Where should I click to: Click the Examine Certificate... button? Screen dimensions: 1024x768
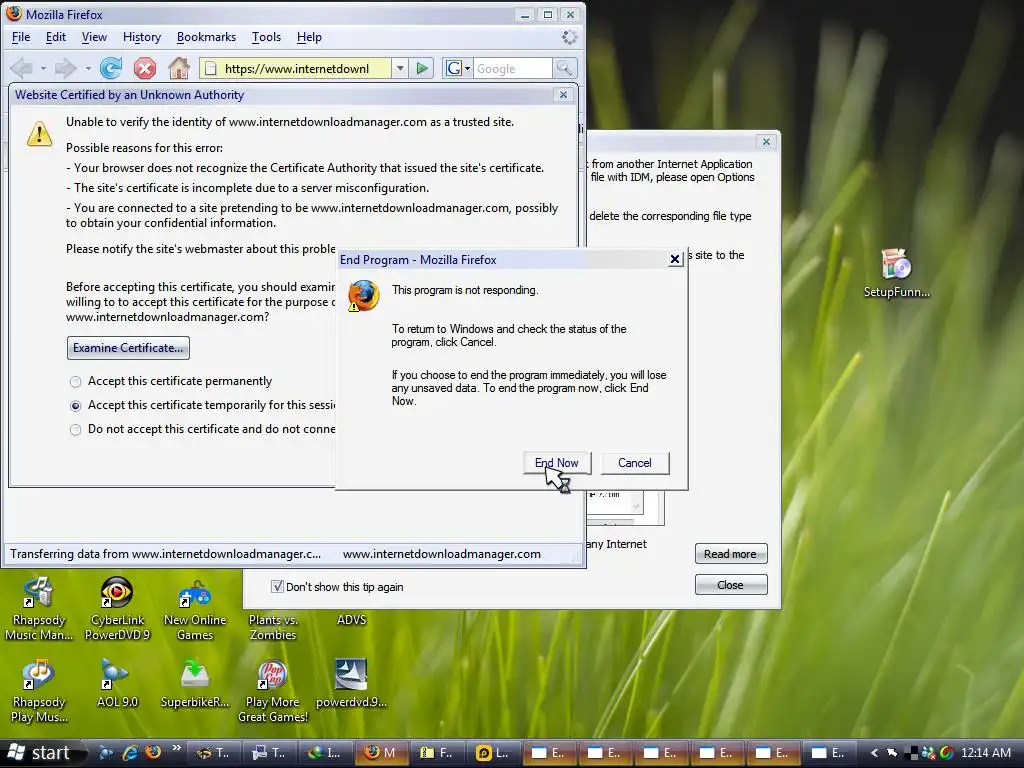[x=128, y=348]
